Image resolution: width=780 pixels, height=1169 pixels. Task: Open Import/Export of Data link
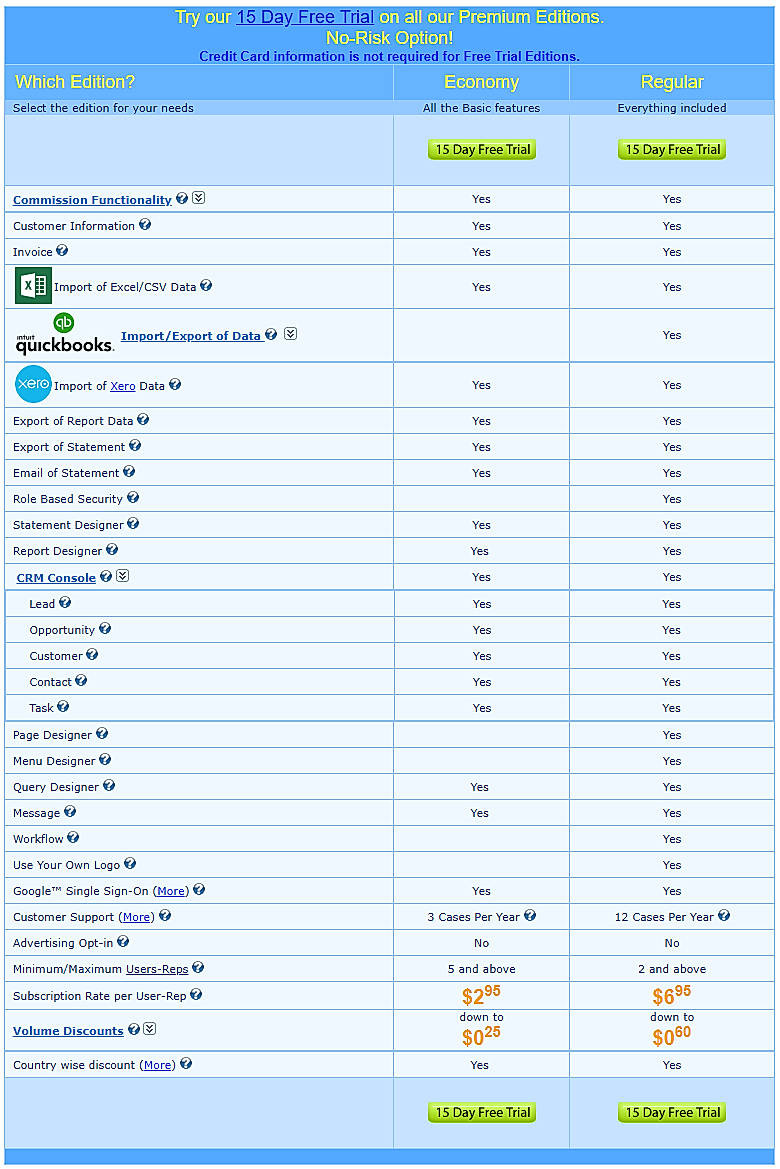click(x=191, y=335)
